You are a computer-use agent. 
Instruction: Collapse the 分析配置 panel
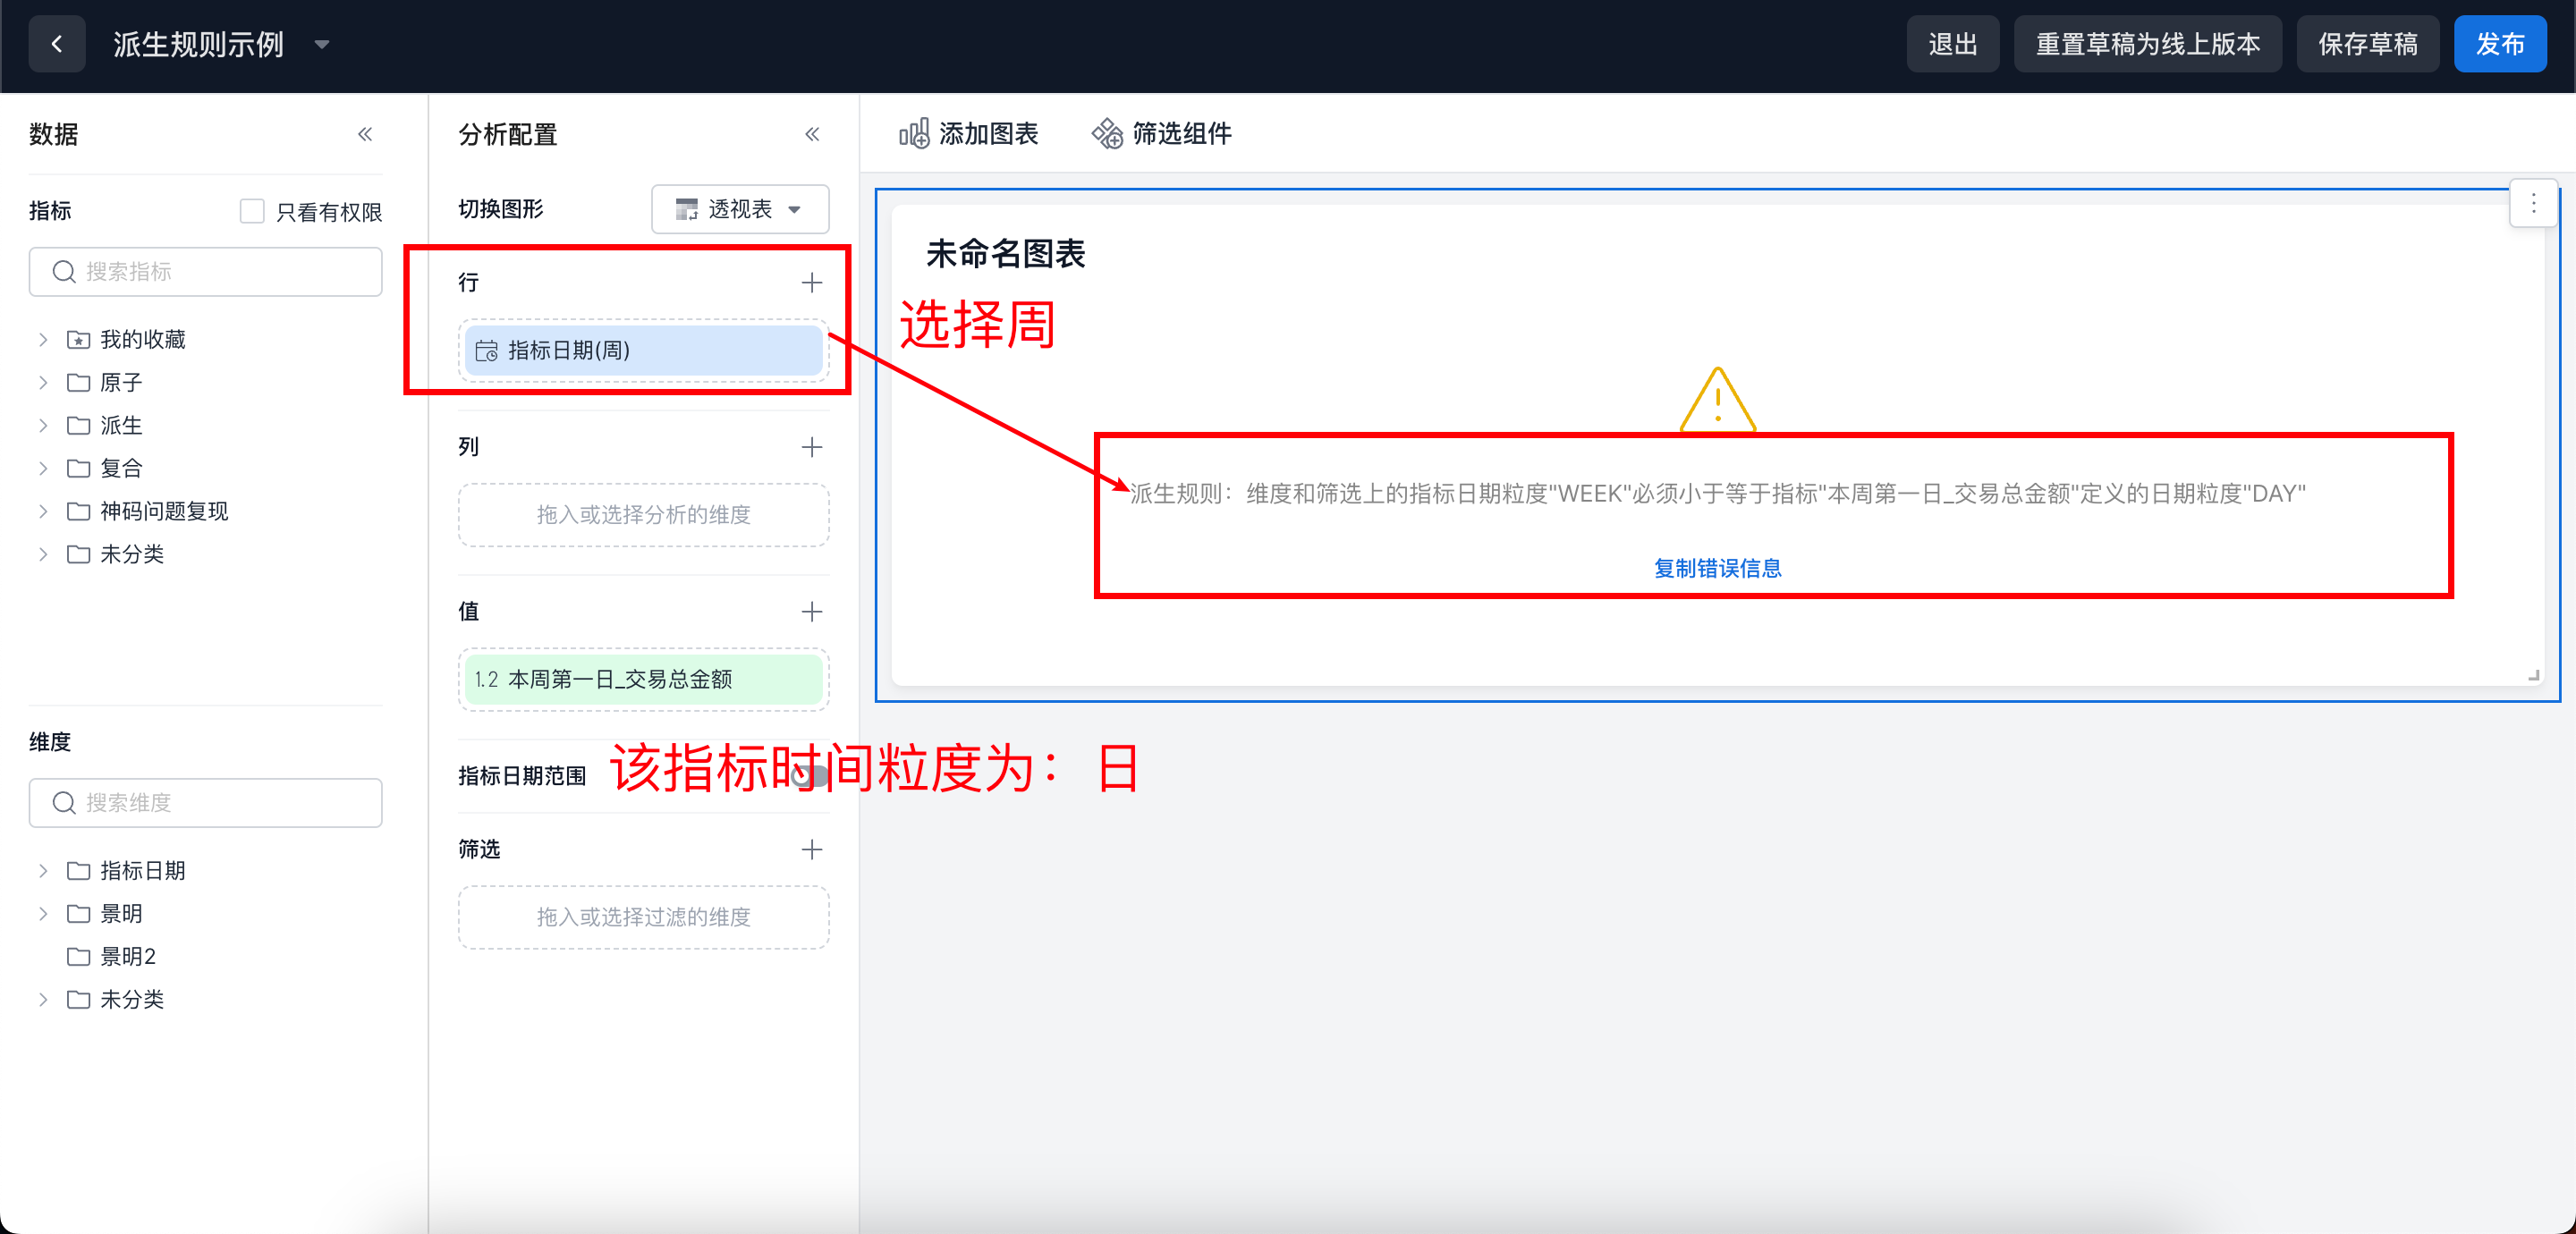tap(812, 134)
